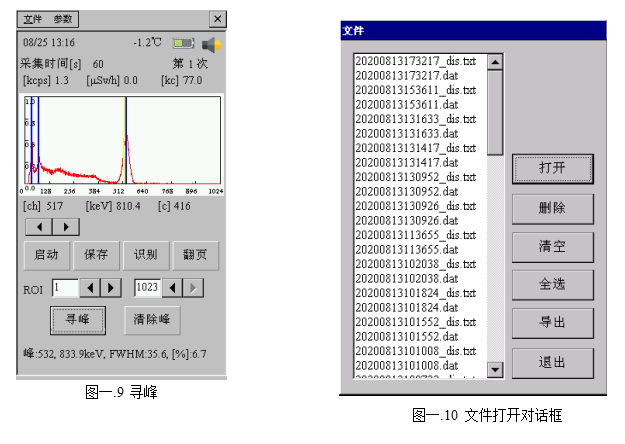
Task: Click the 识别 identify button
Action: [x=145, y=254]
